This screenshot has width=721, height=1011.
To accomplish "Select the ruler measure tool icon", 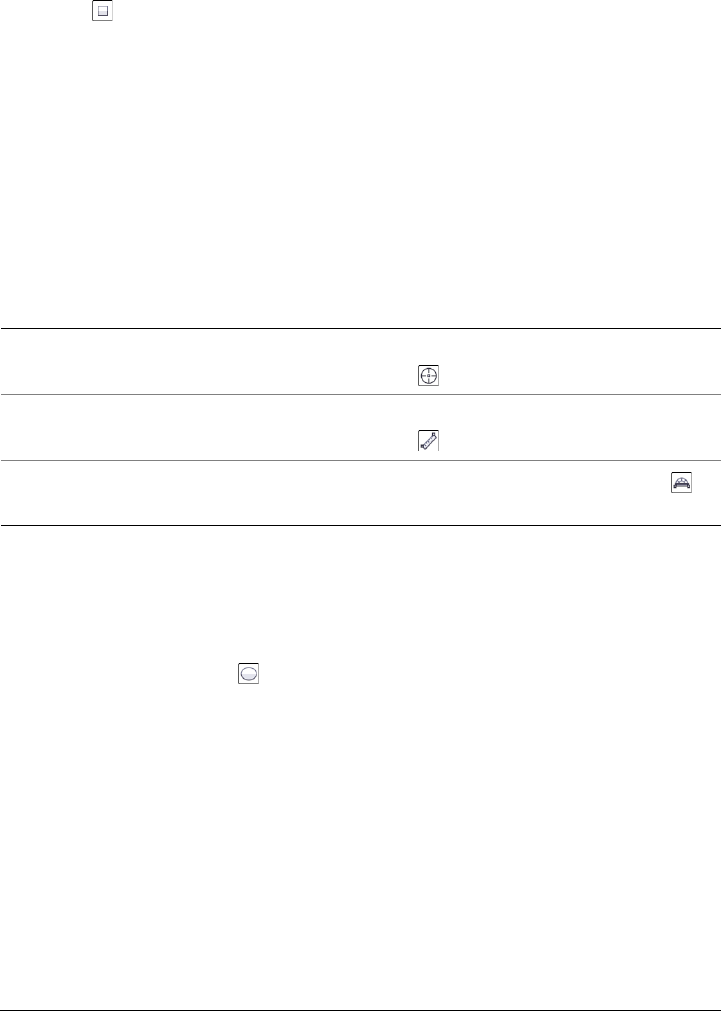I will click(429, 439).
